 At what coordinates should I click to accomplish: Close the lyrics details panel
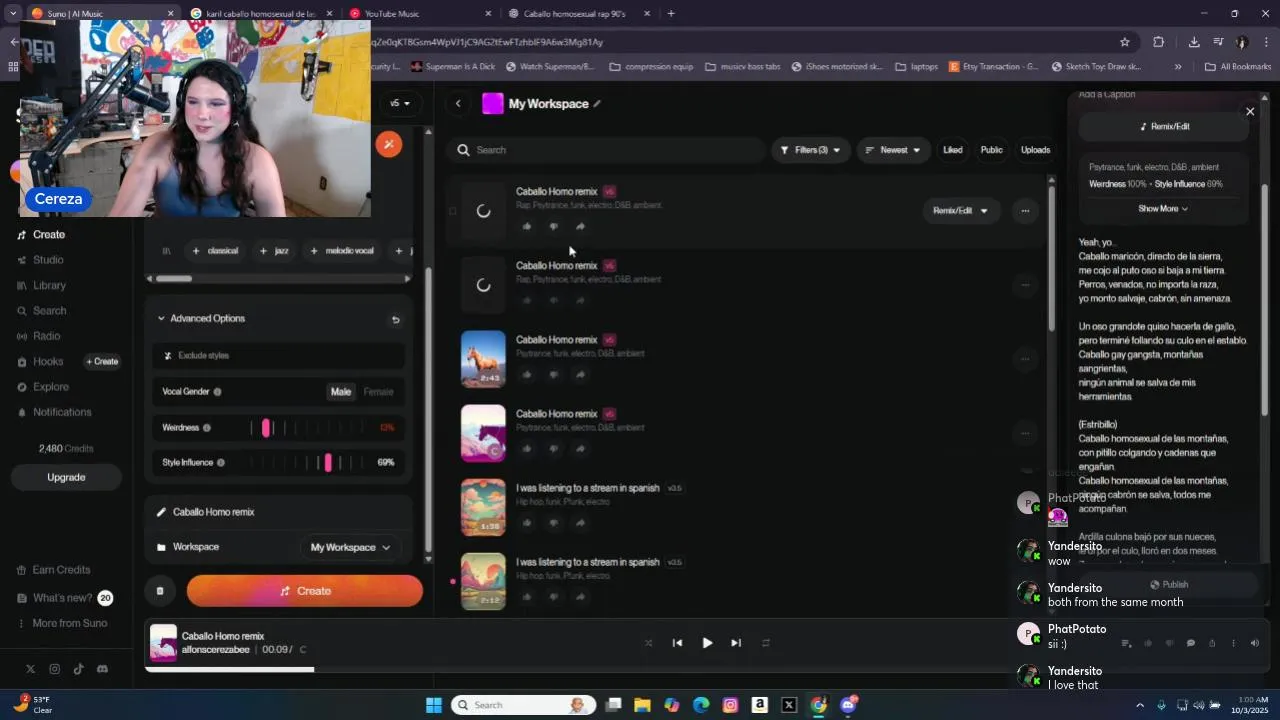(x=1250, y=111)
